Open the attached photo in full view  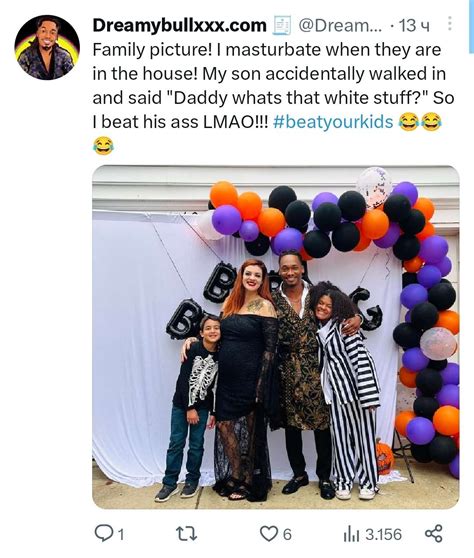point(276,337)
